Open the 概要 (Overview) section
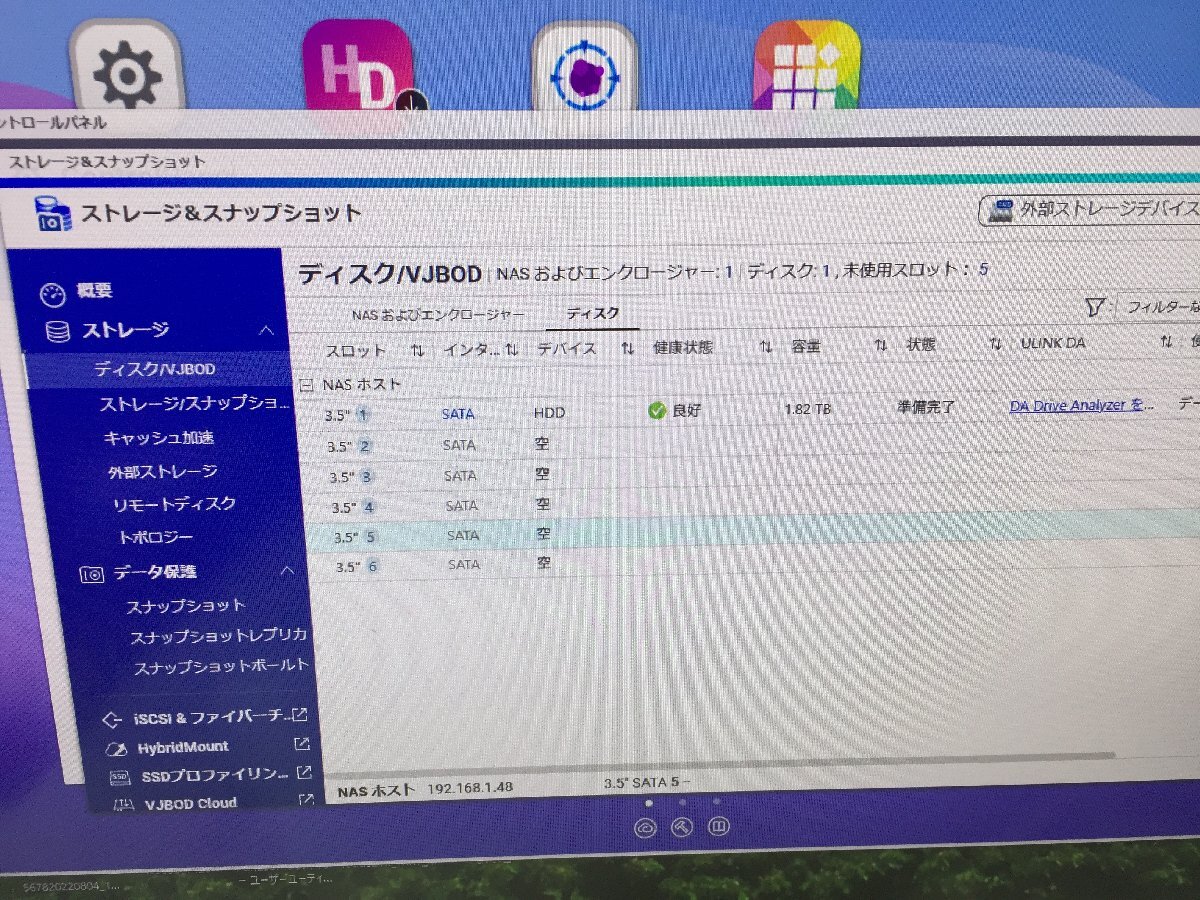The height and width of the screenshot is (900, 1200). (95, 290)
